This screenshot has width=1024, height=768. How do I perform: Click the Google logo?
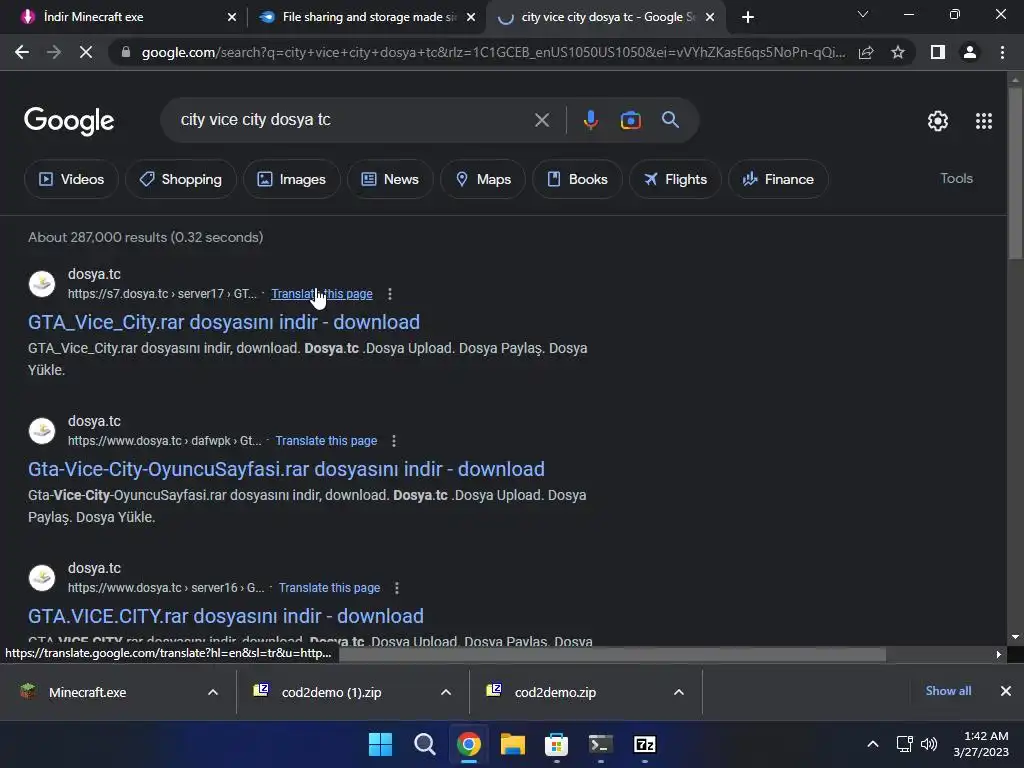click(x=69, y=121)
